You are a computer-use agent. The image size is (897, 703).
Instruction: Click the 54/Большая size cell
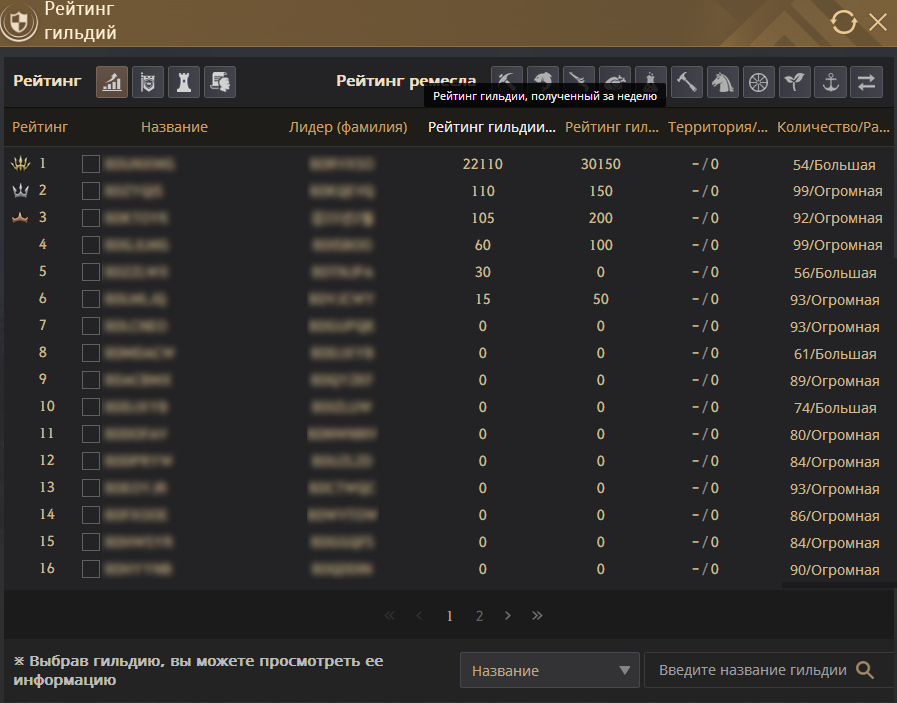(834, 165)
